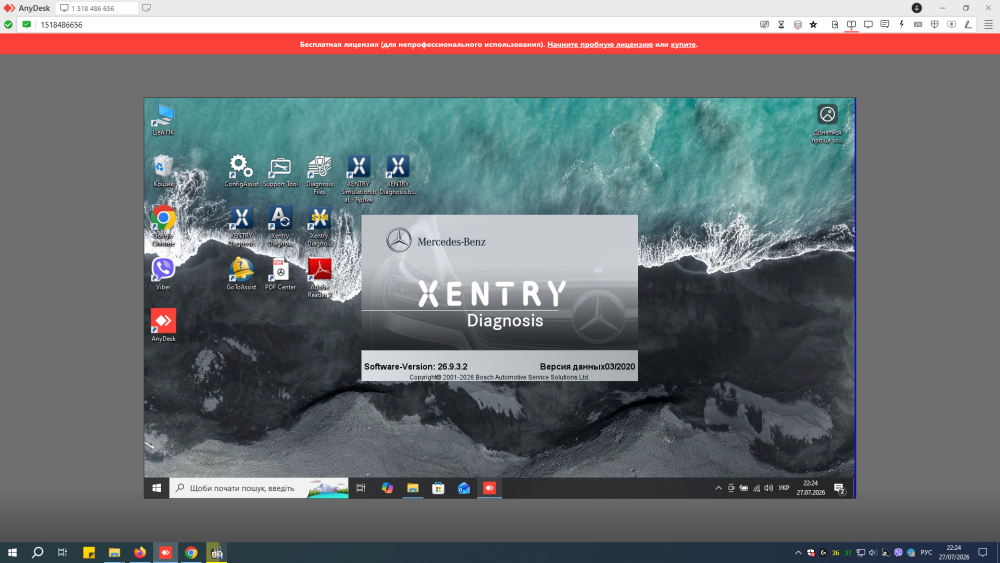Screen dimensions: 1000x563
Task: Follow the 'купите' link in the red banner
Action: pyautogui.click(x=683, y=45)
